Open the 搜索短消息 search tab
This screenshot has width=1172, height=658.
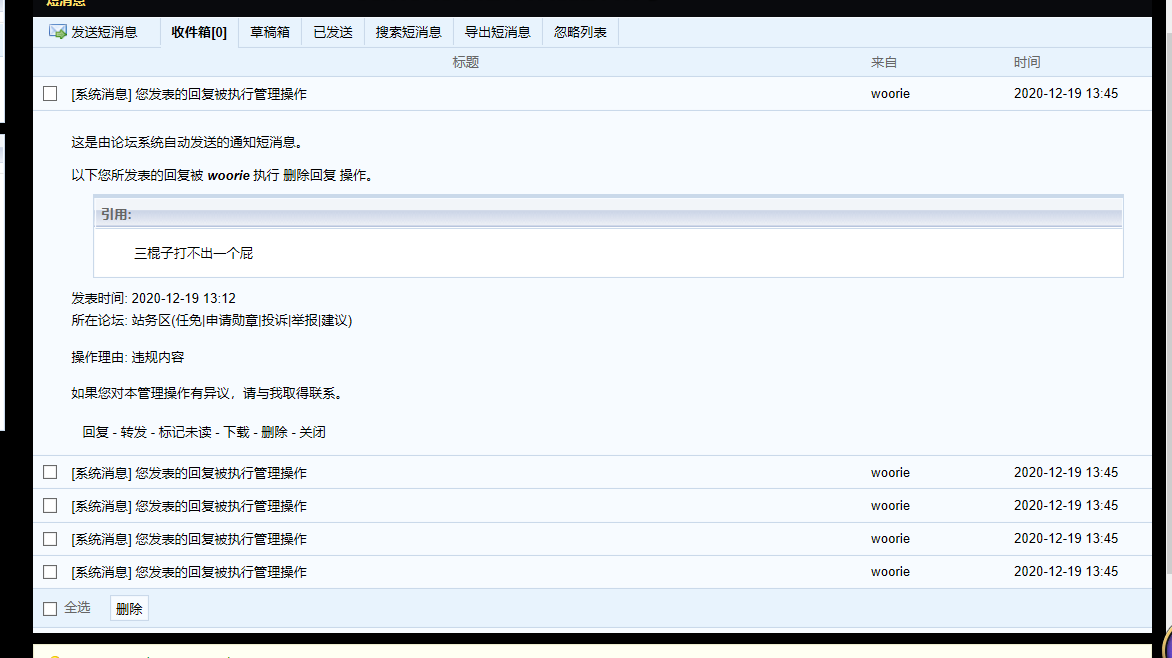point(408,32)
